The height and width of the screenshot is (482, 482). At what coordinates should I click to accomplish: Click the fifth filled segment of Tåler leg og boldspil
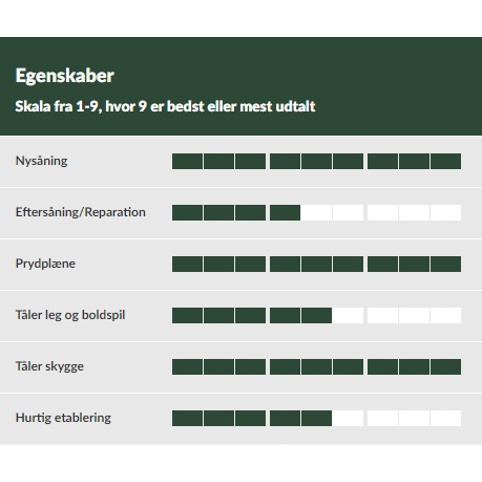click(316, 315)
